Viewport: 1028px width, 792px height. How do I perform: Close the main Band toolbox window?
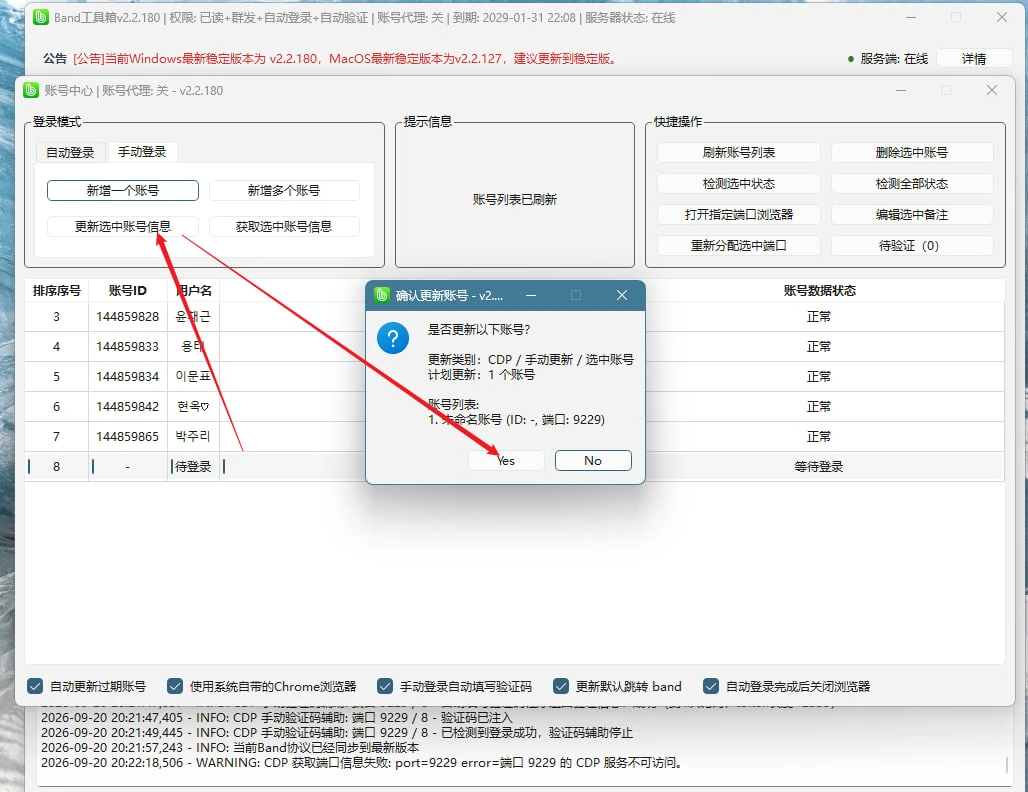[x=1002, y=17]
